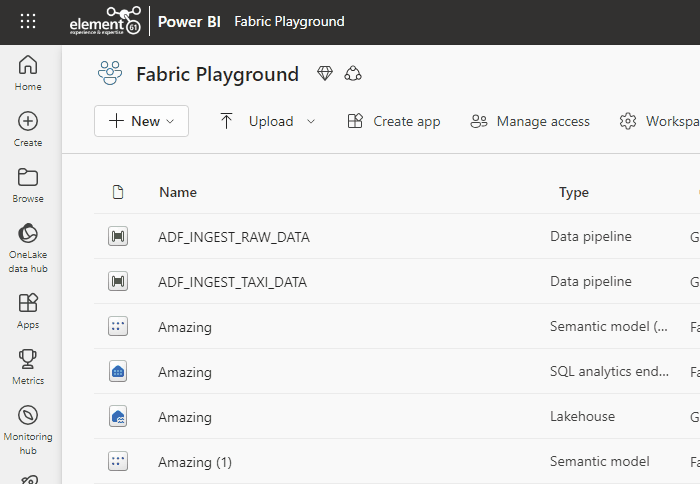Open the app launcher waffle icon
Image resolution: width=700 pixels, height=484 pixels.
tap(28, 21)
